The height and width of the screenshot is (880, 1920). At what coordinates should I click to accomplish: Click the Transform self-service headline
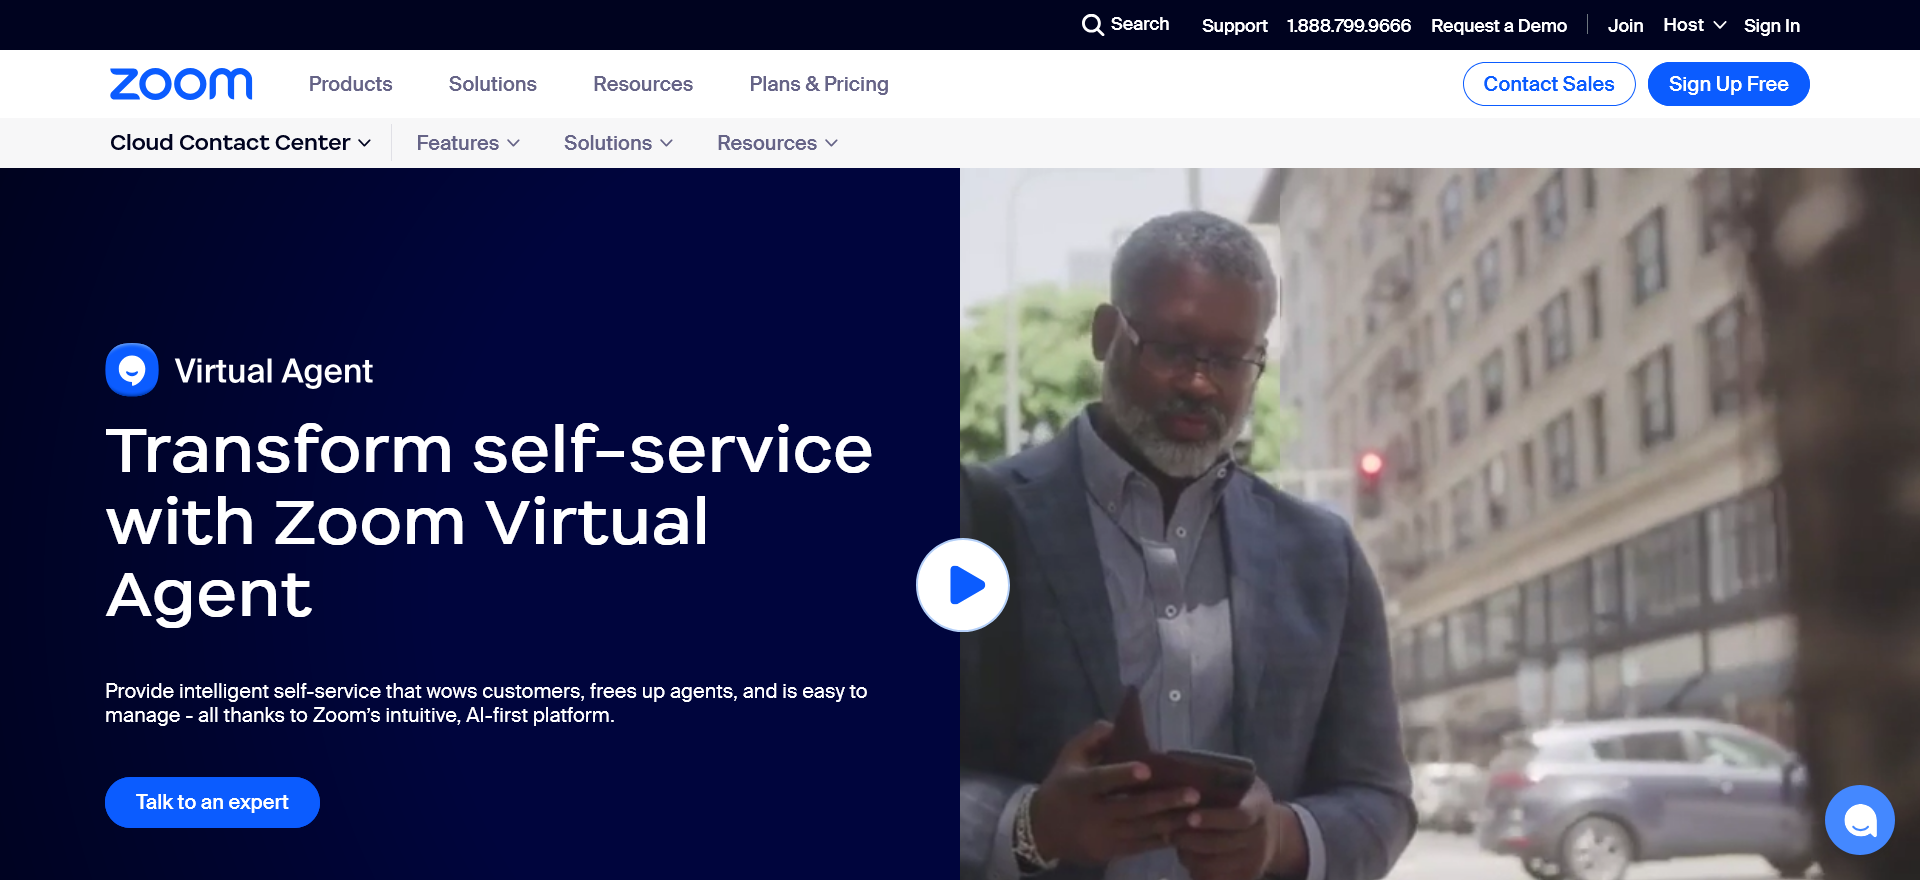[x=489, y=521]
